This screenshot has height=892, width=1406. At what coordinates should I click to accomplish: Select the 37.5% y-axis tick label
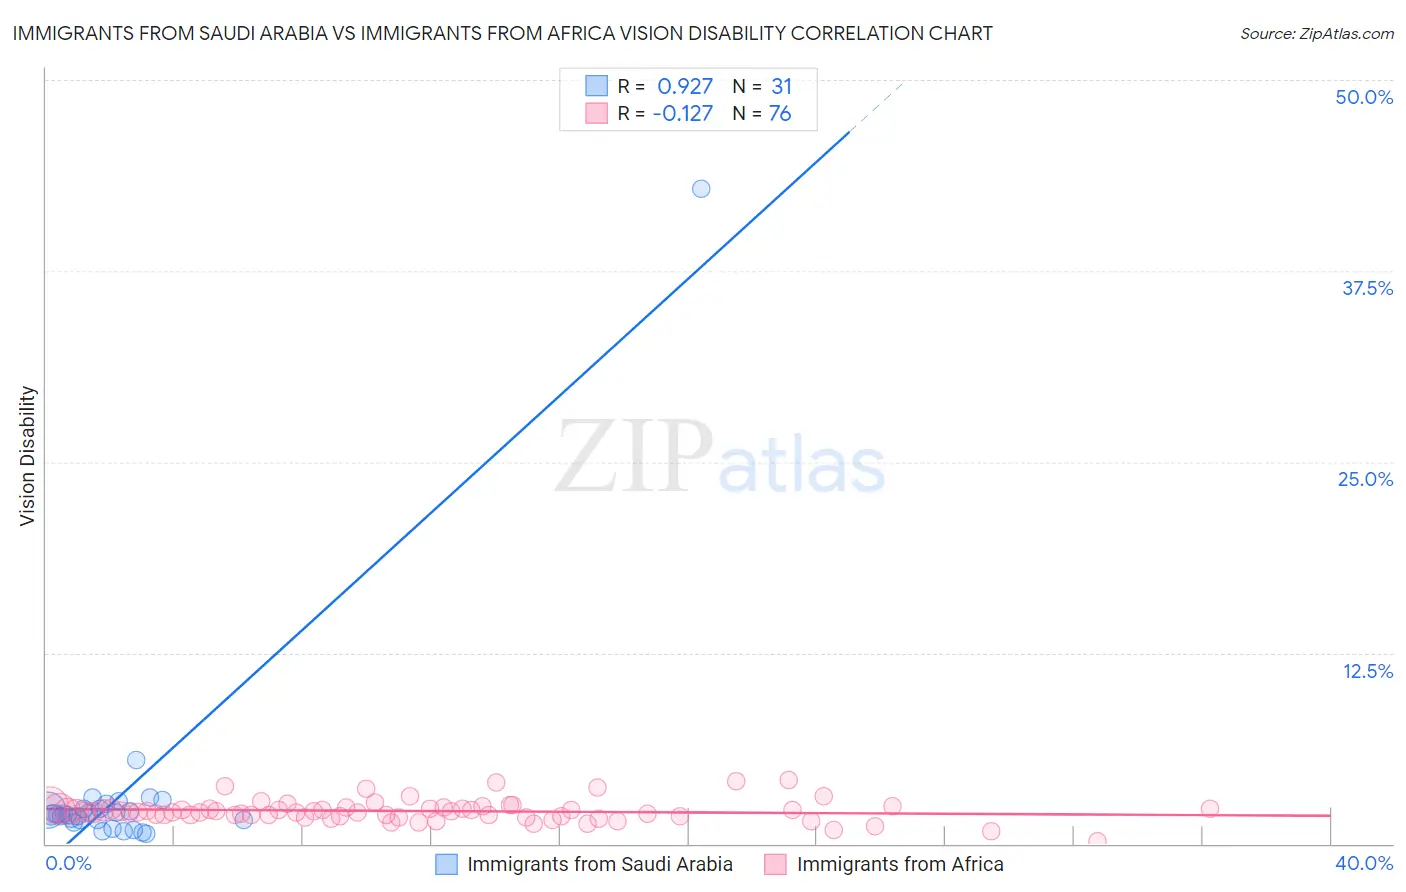1367,288
